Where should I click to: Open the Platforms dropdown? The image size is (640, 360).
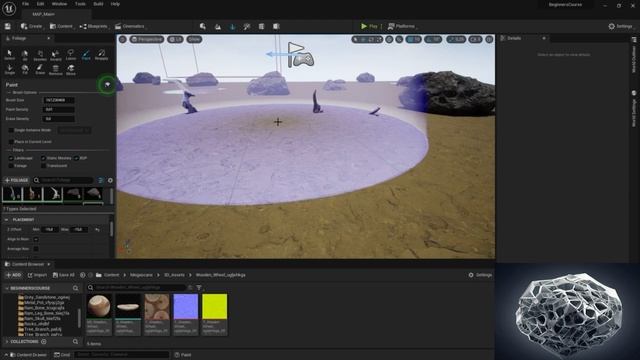pos(402,26)
